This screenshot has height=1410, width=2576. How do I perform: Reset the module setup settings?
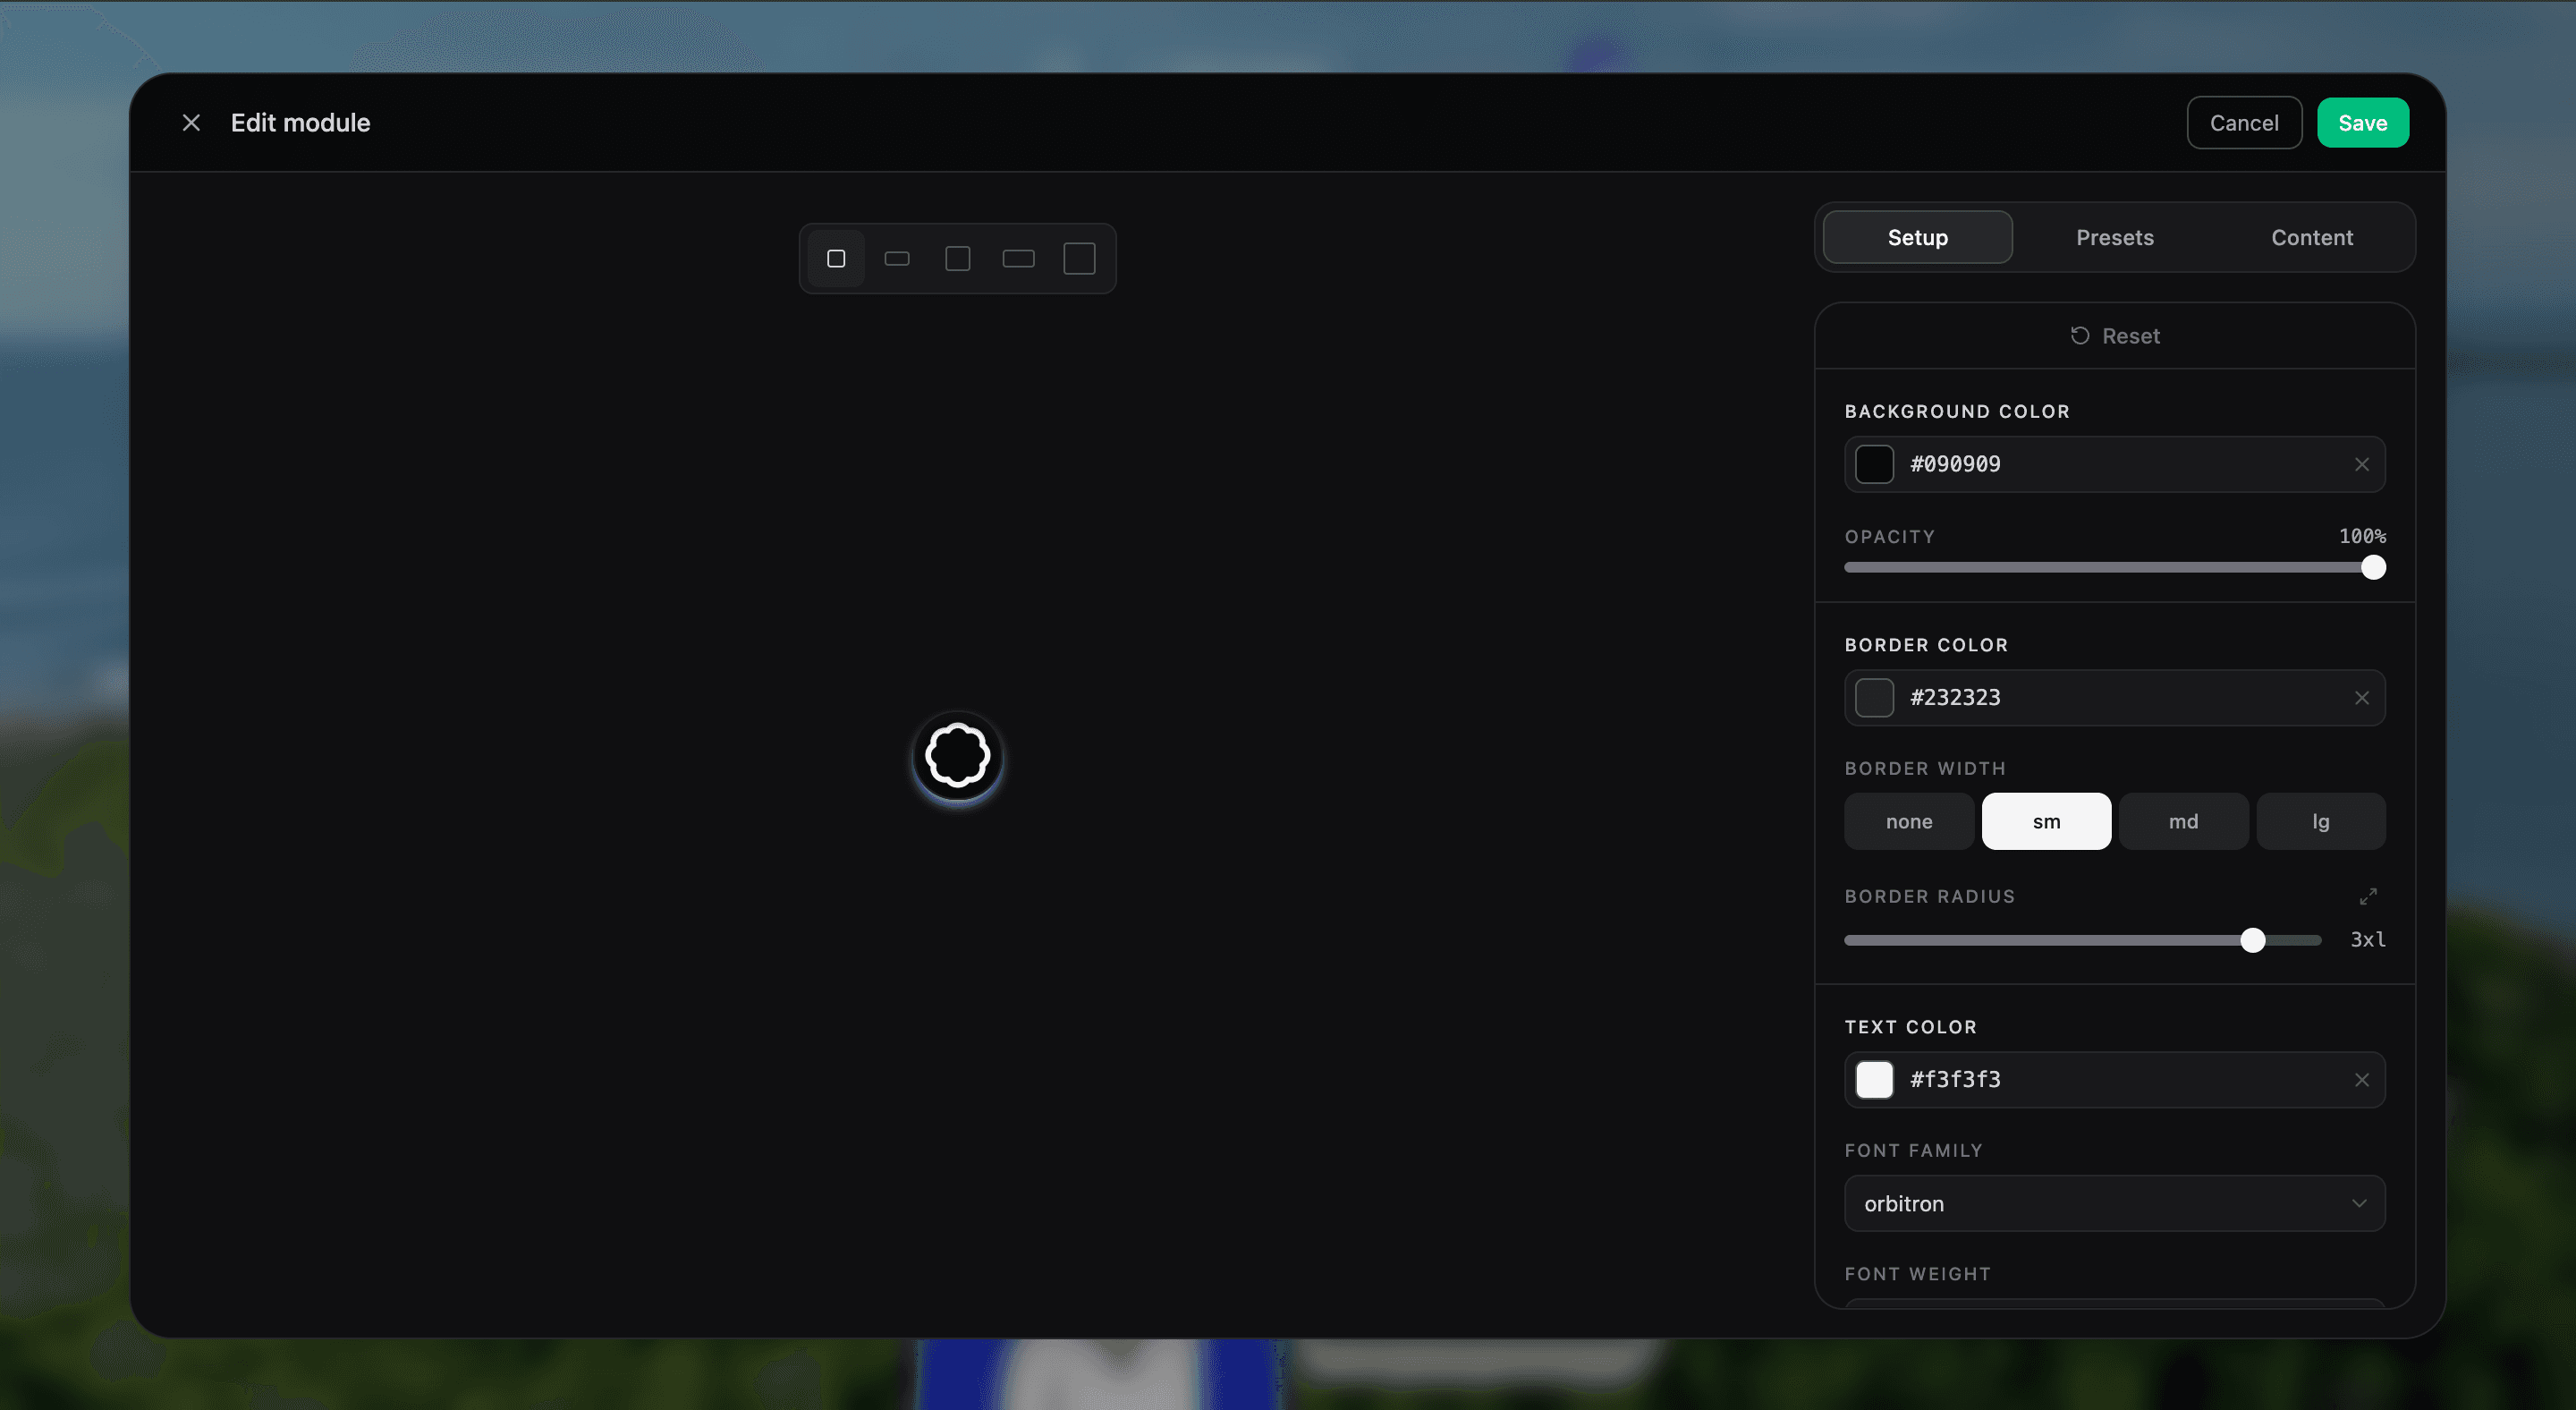coord(2114,336)
